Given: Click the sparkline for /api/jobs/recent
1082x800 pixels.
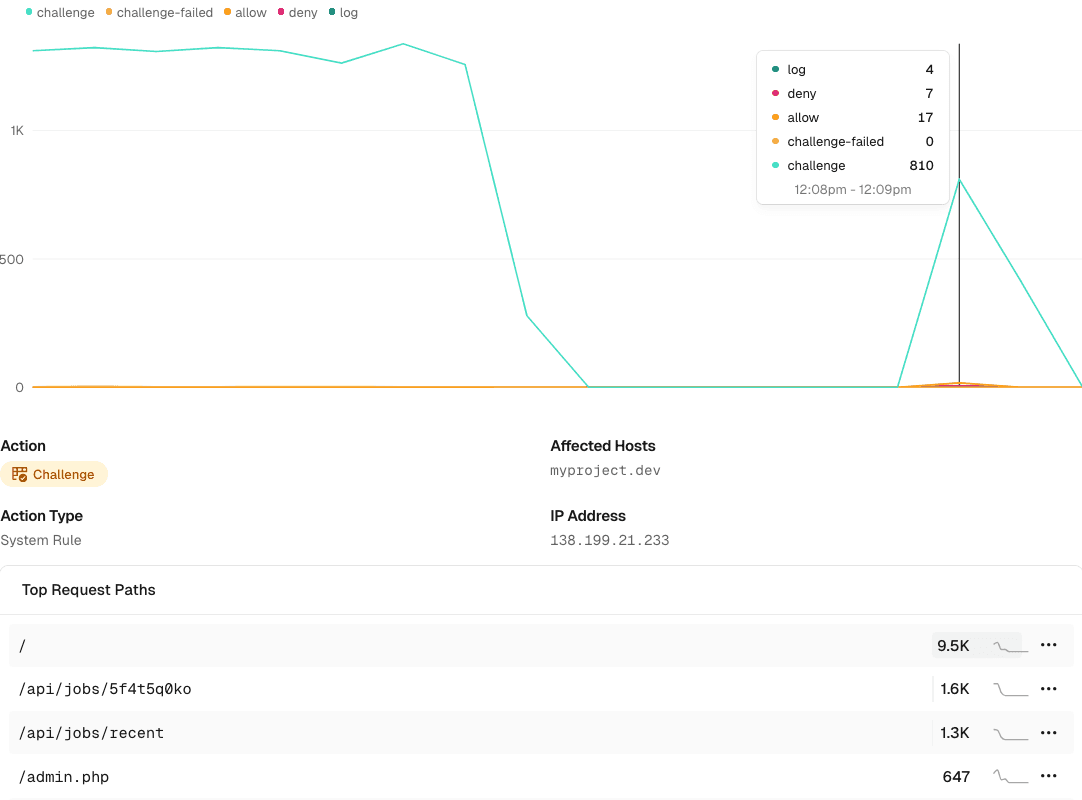Looking at the screenshot, I should (x=1010, y=734).
